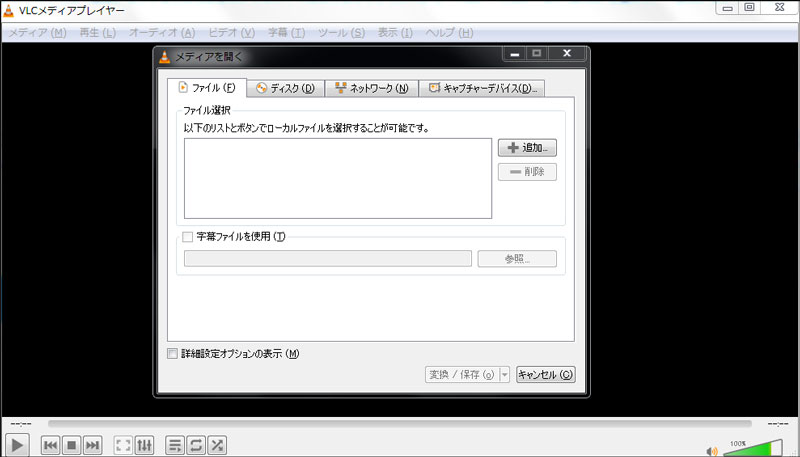The image size is (800, 457).
Task: Show the playlist icon
Action: [x=175, y=445]
